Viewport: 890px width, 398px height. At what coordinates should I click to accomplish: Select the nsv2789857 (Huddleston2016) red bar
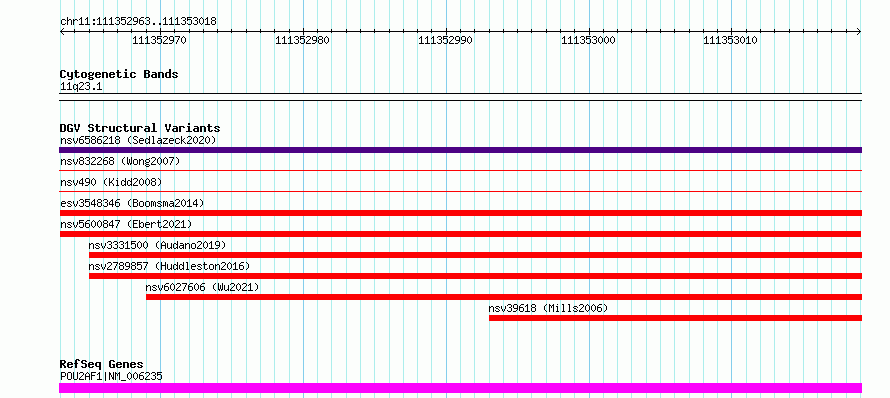pos(475,276)
